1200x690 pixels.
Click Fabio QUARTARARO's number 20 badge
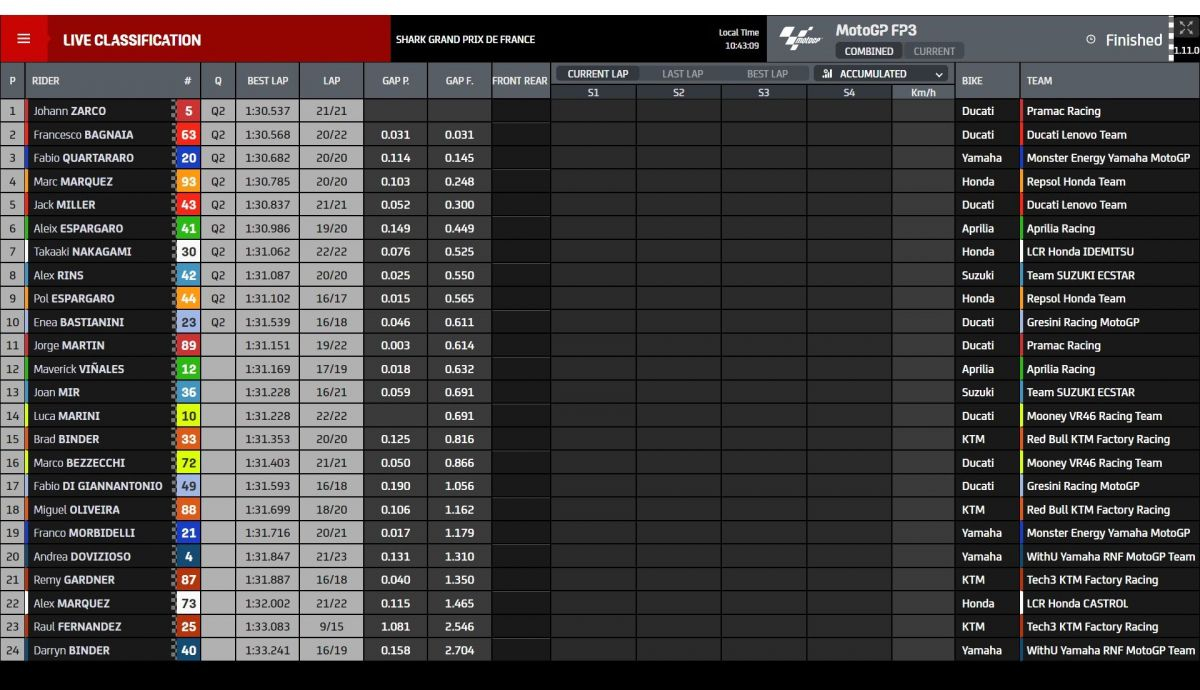point(188,158)
